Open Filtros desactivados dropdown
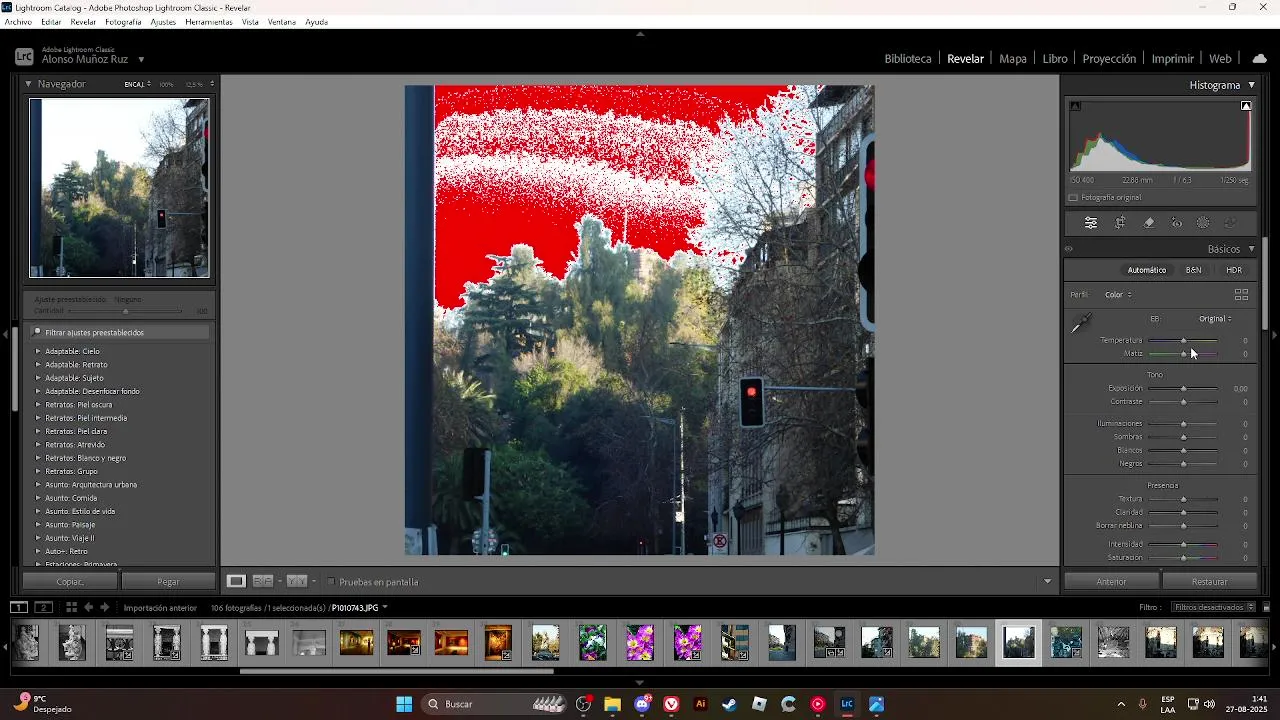 tap(1214, 607)
